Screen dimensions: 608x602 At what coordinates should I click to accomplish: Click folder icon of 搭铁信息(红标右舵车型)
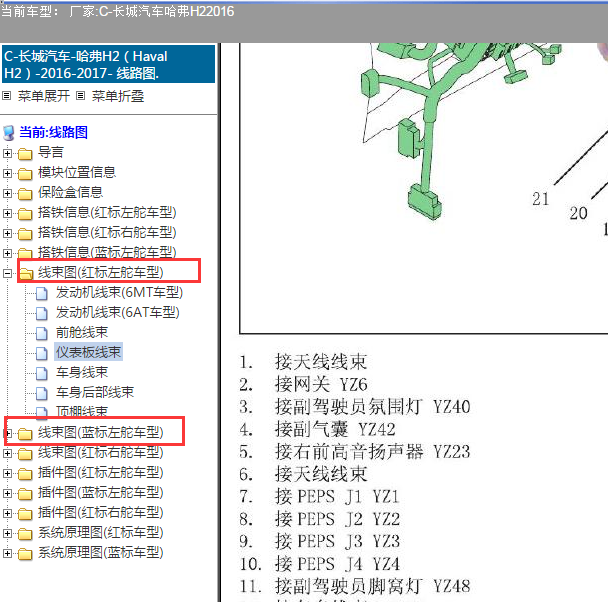point(25,233)
